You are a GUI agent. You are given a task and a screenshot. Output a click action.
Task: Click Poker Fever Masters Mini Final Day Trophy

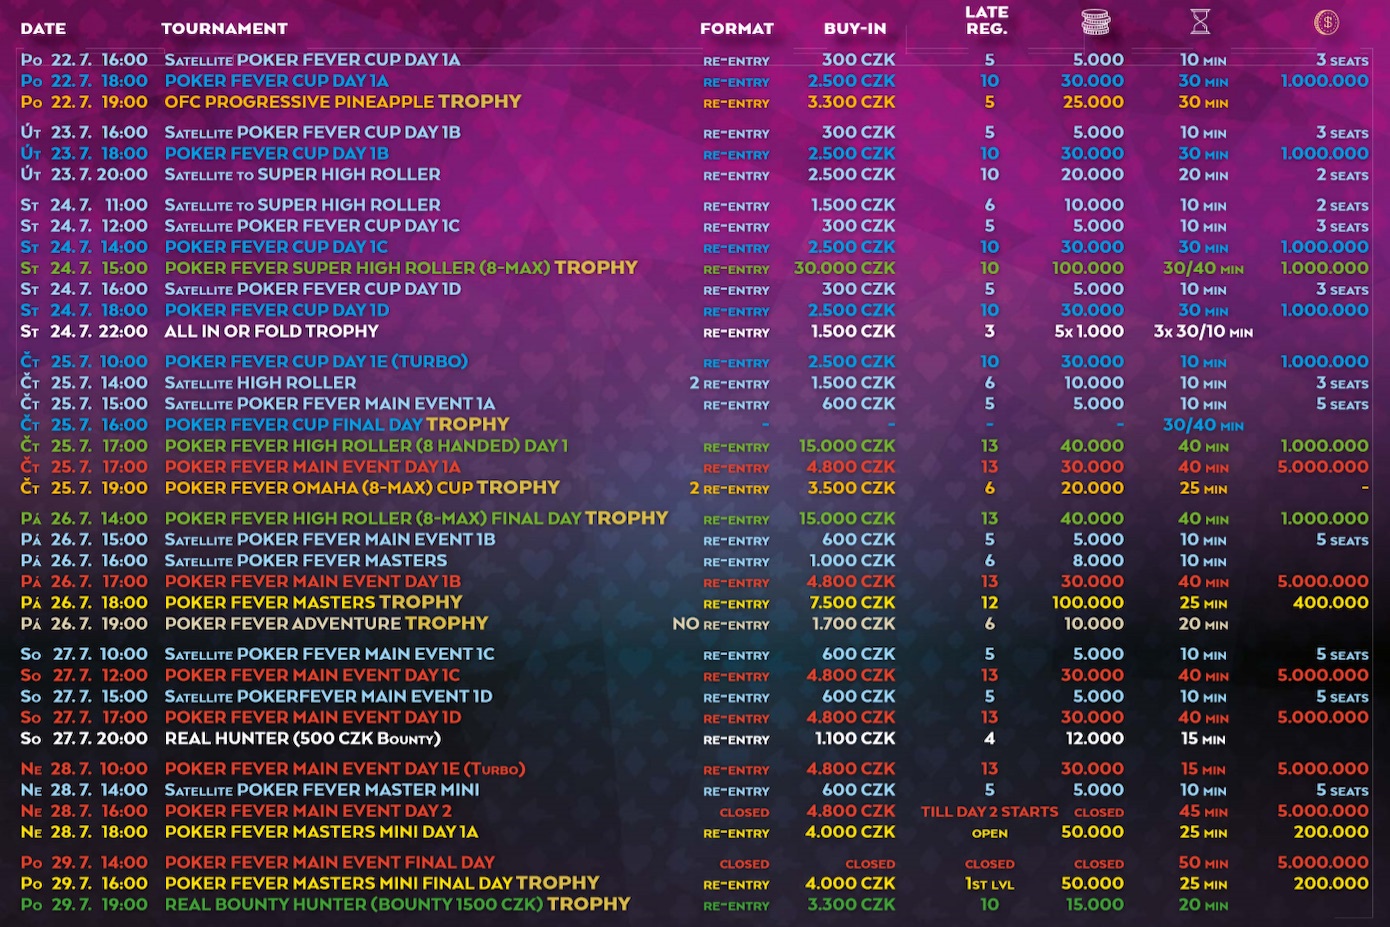pyautogui.click(x=382, y=883)
